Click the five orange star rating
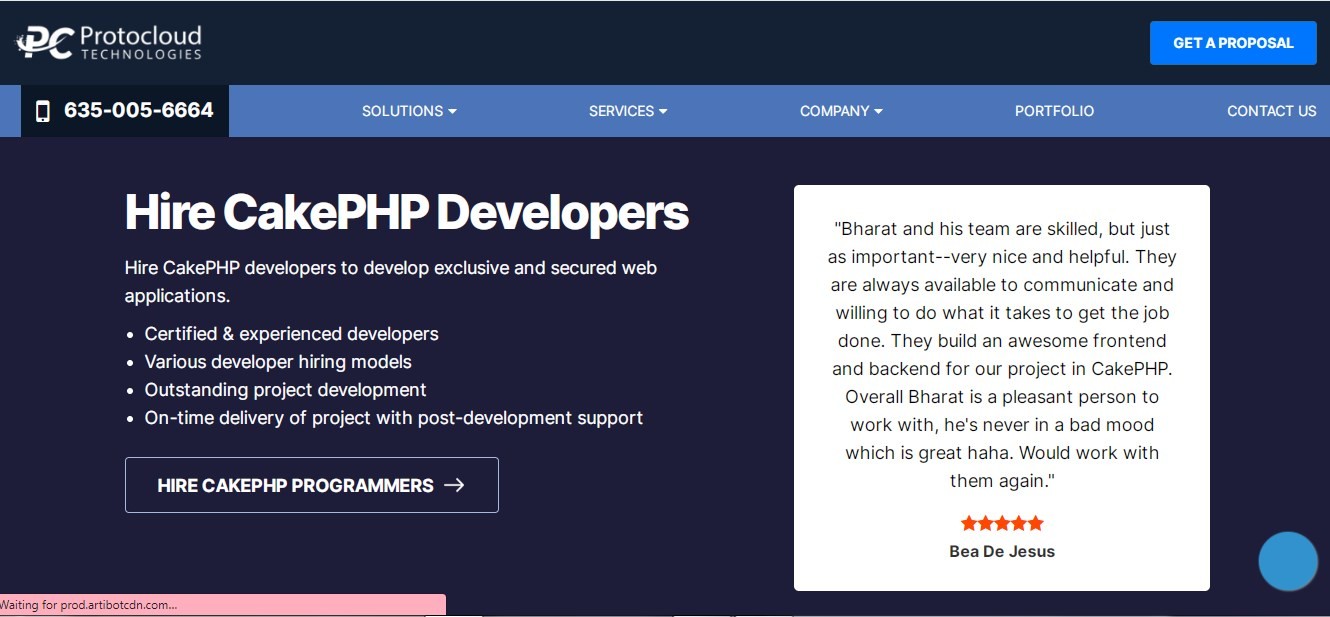The width and height of the screenshot is (1330, 617). tap(1001, 523)
